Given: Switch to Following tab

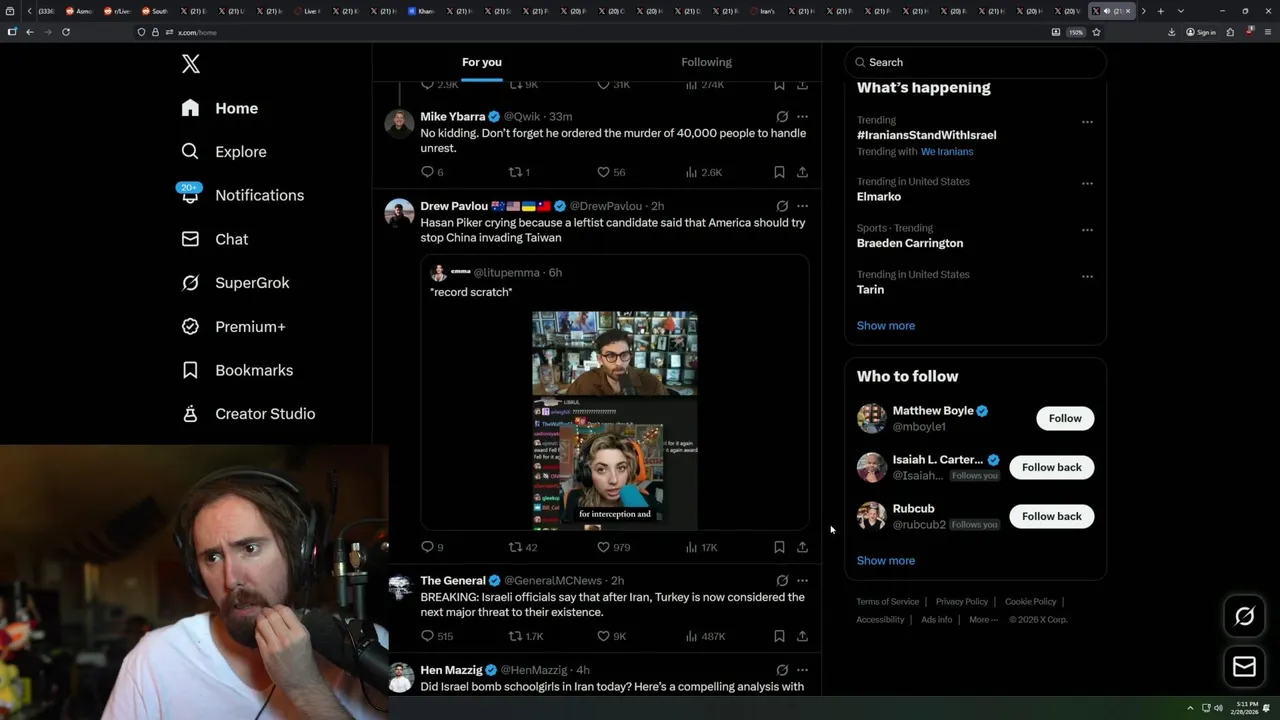Looking at the screenshot, I should coord(706,62).
